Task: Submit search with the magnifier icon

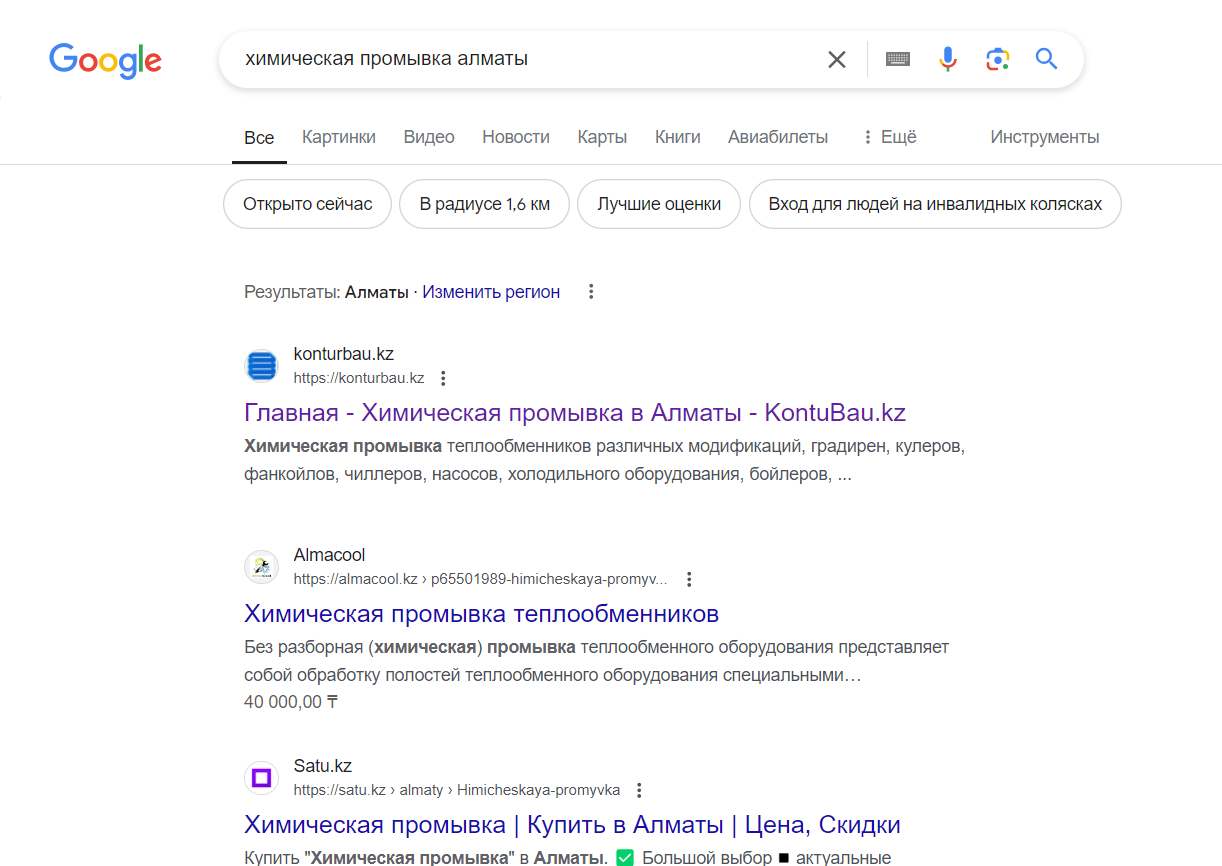Action: point(1046,59)
